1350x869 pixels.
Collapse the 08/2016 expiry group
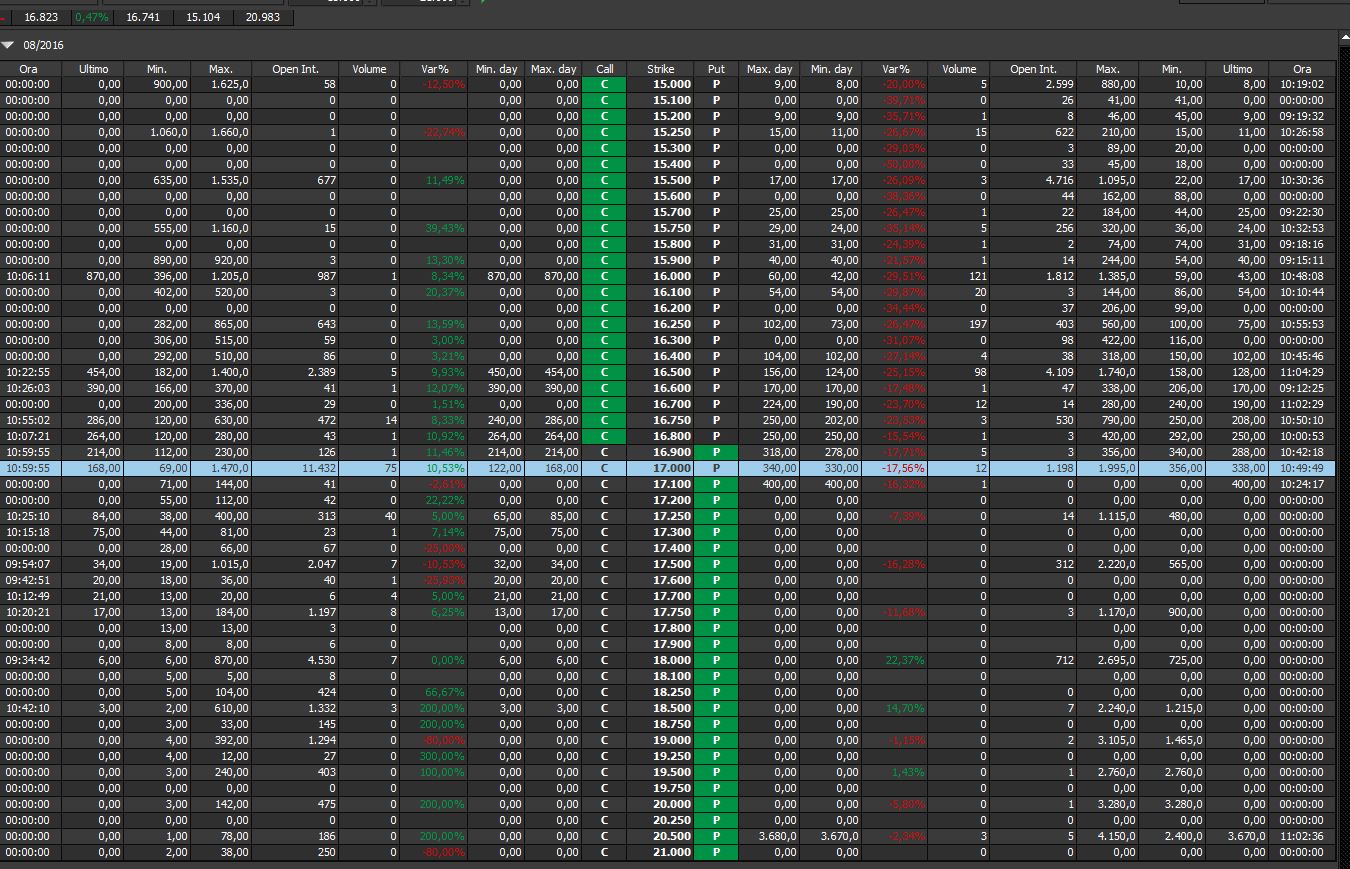click(x=8, y=45)
